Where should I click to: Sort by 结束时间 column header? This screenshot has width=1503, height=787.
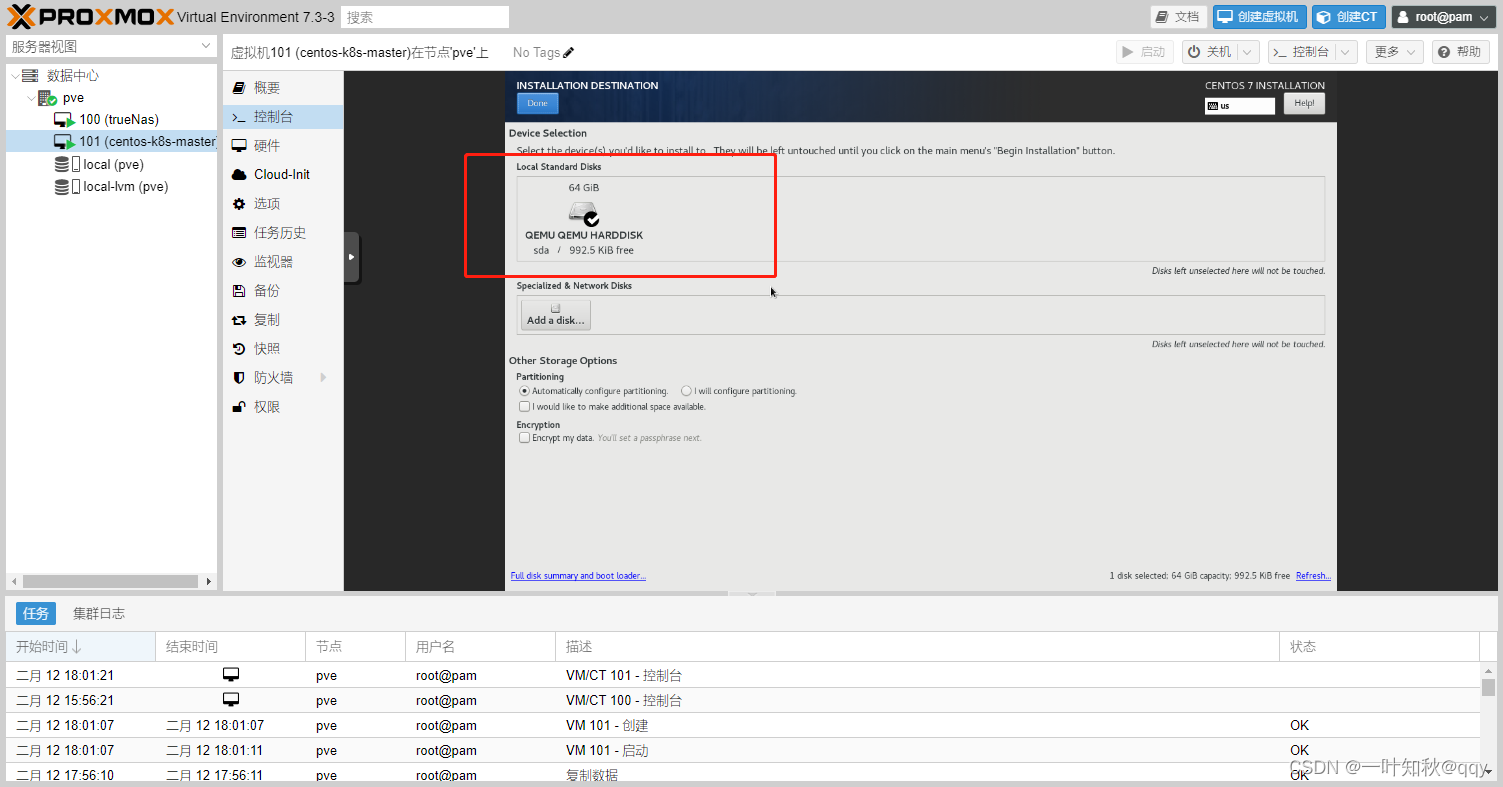230,647
